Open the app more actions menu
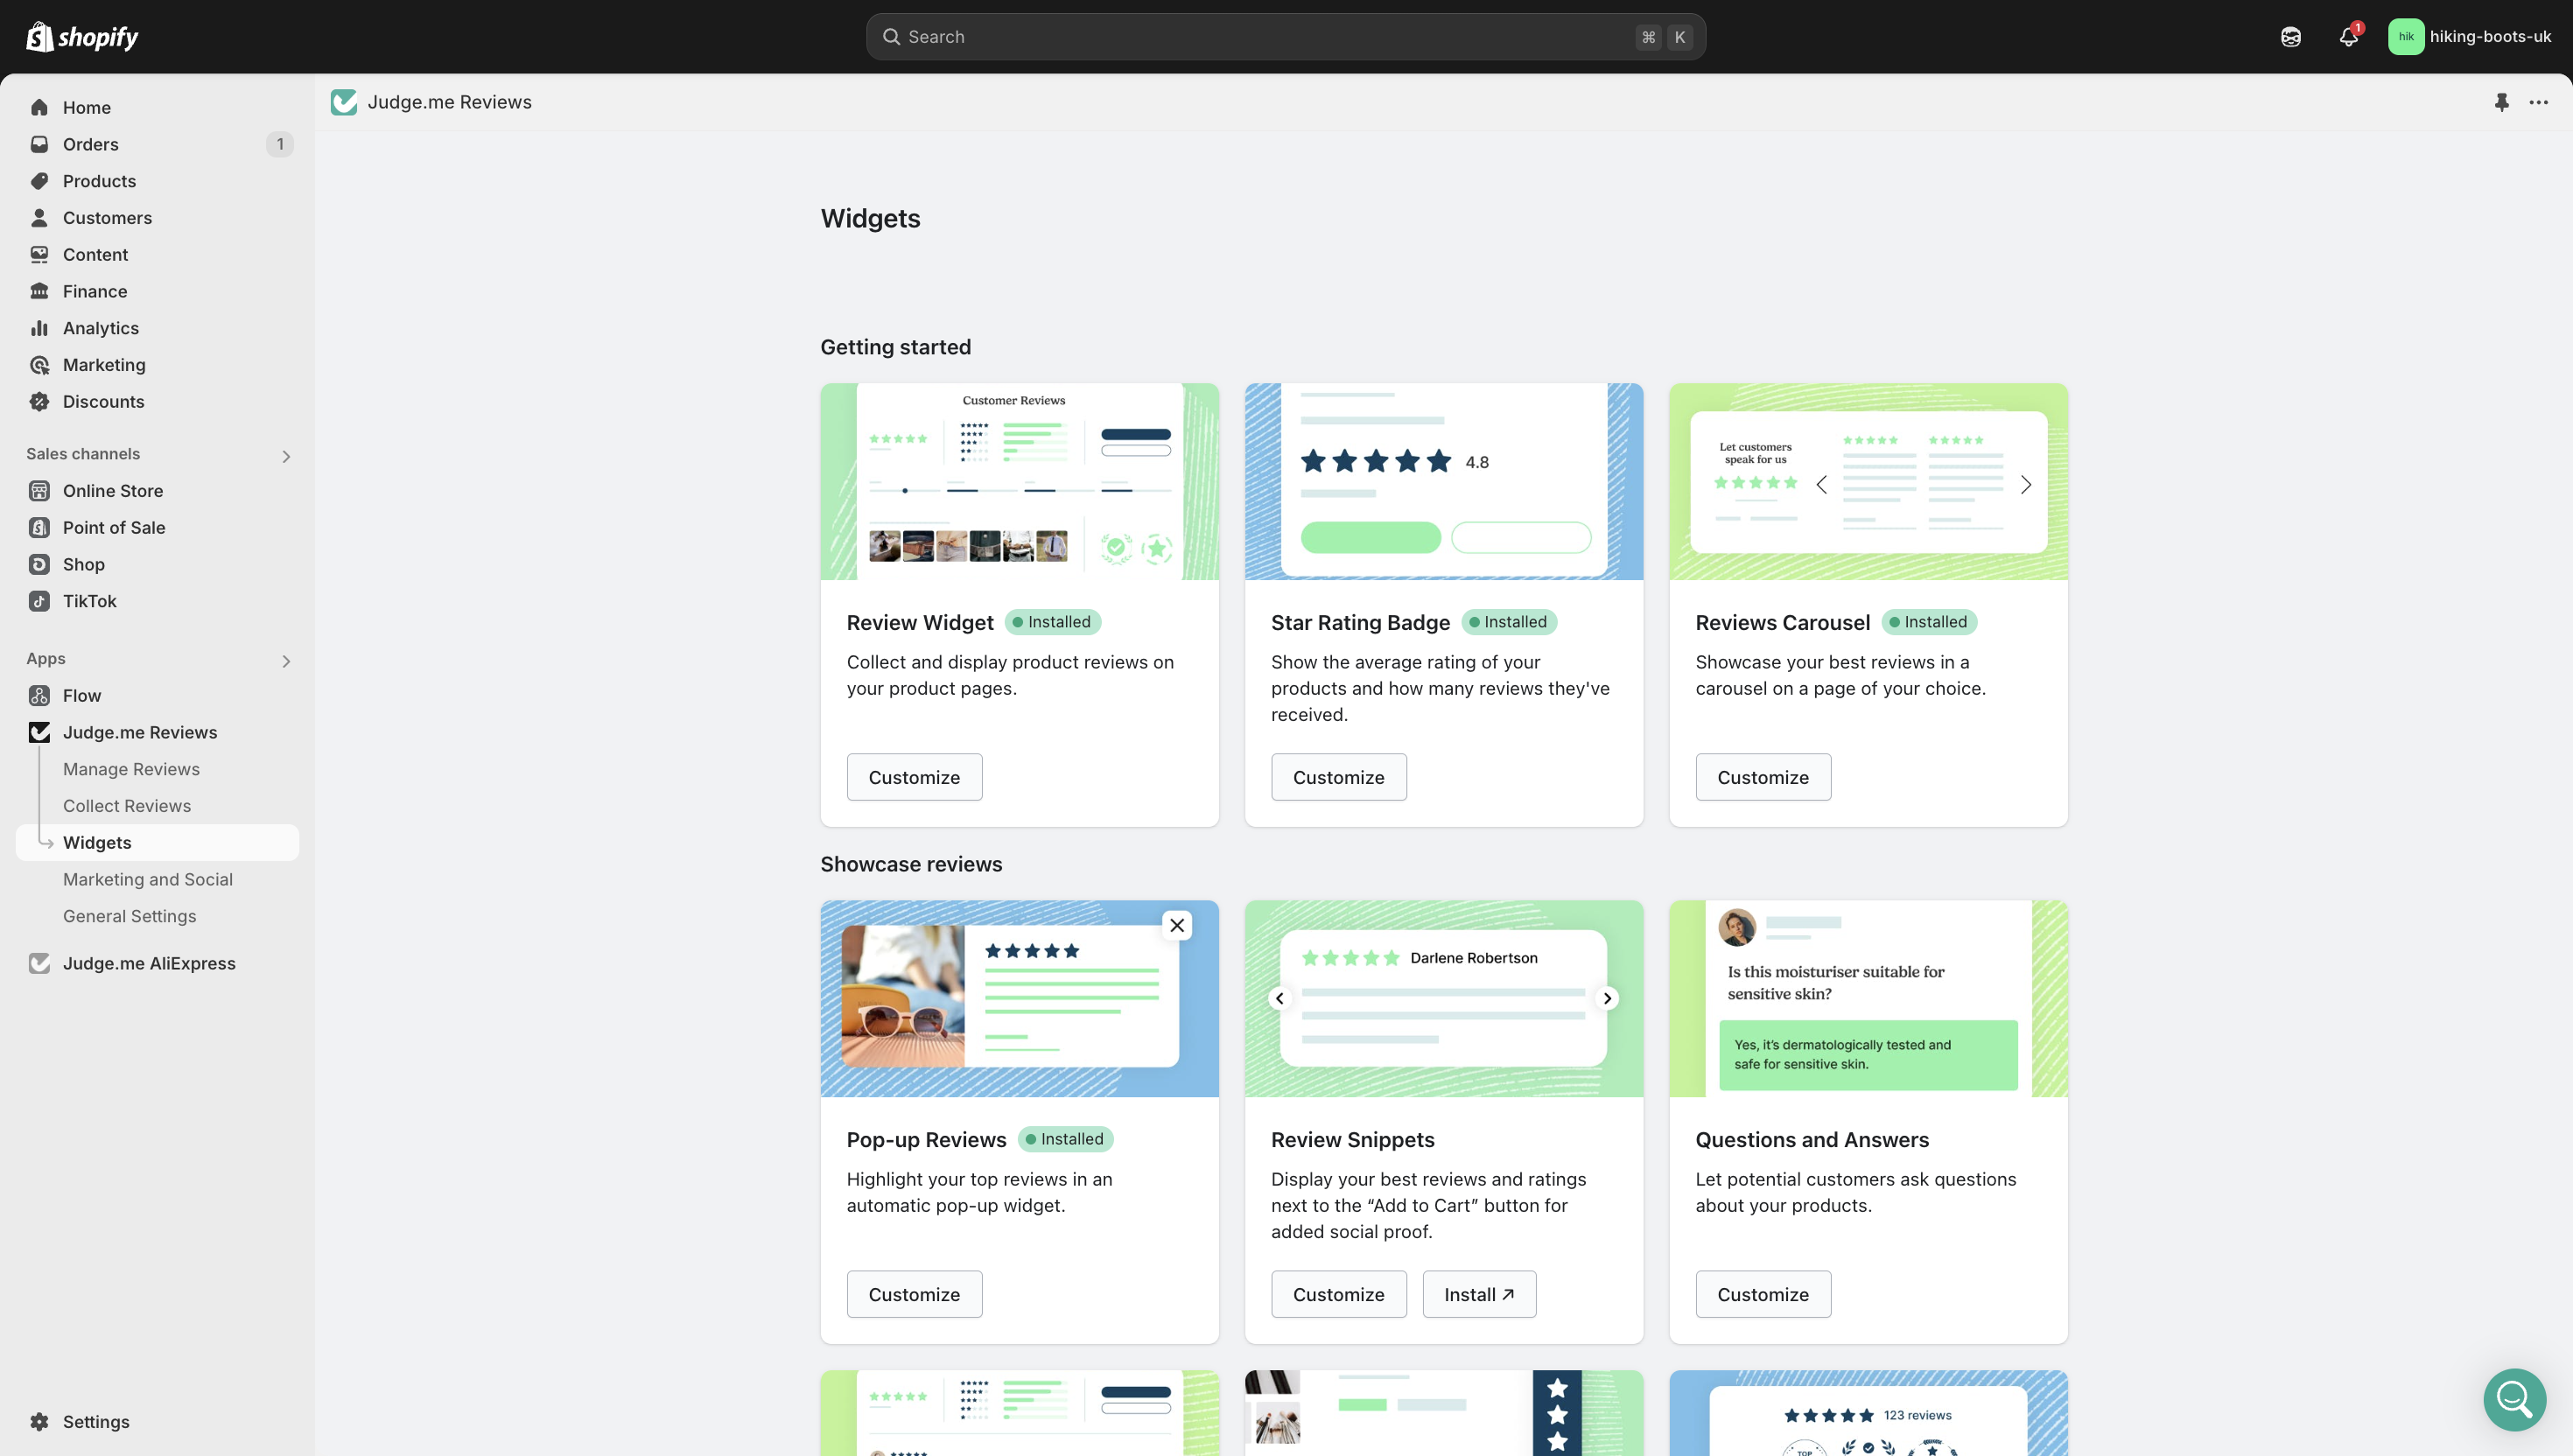This screenshot has width=2573, height=1456. coord(2538,102)
